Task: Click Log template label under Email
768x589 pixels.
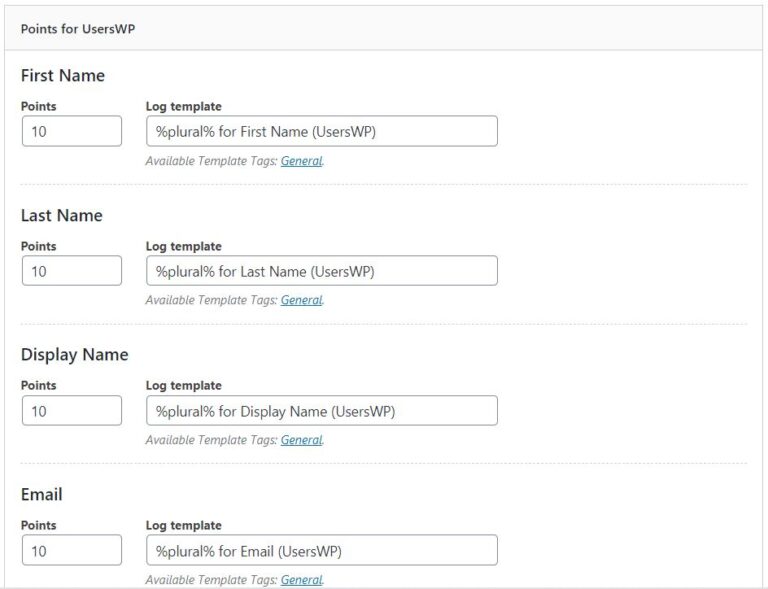Action: 184,526
